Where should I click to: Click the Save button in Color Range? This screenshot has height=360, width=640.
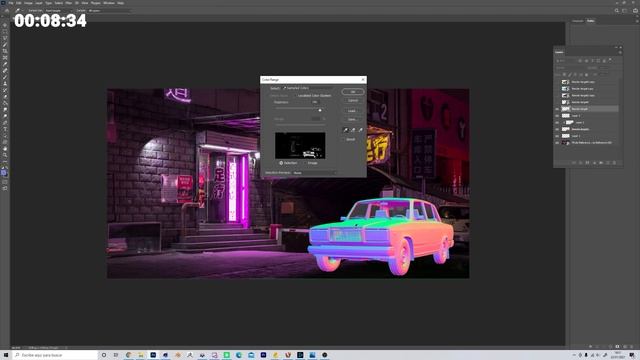coord(353,120)
